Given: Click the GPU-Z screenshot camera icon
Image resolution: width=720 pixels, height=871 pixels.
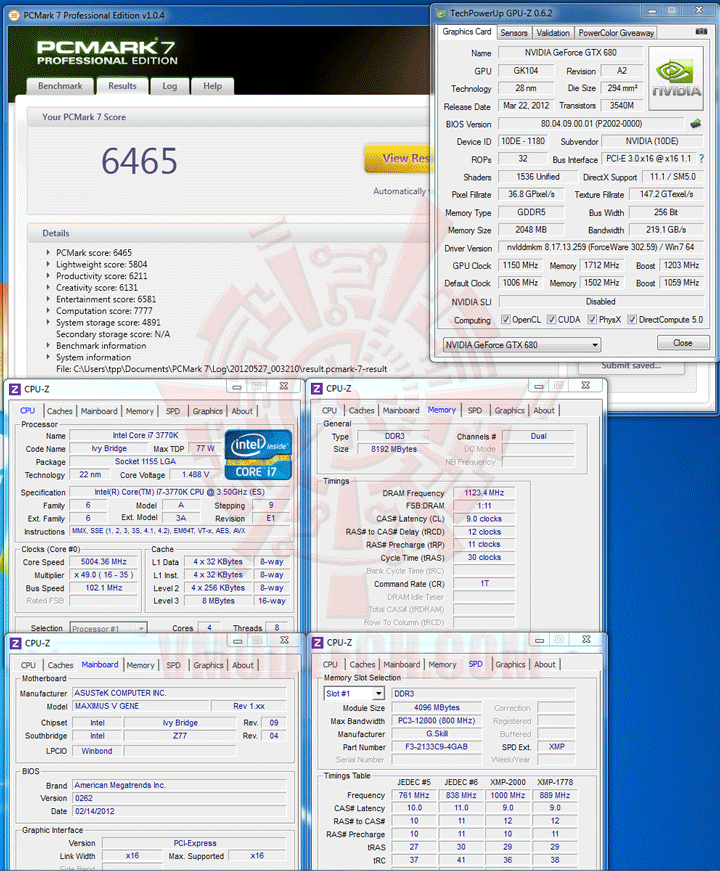Looking at the screenshot, I should (702, 32).
